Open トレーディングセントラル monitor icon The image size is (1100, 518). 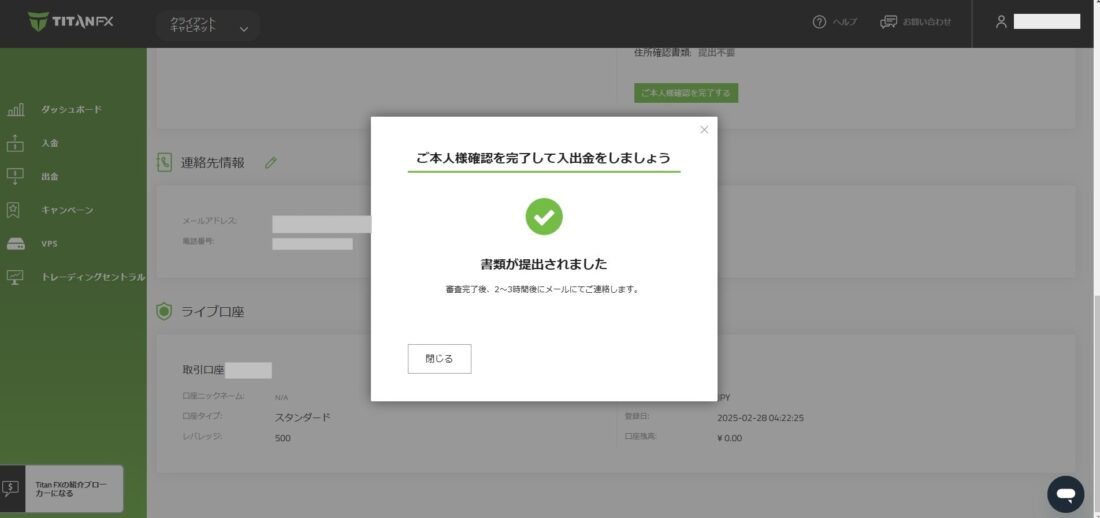(x=16, y=277)
